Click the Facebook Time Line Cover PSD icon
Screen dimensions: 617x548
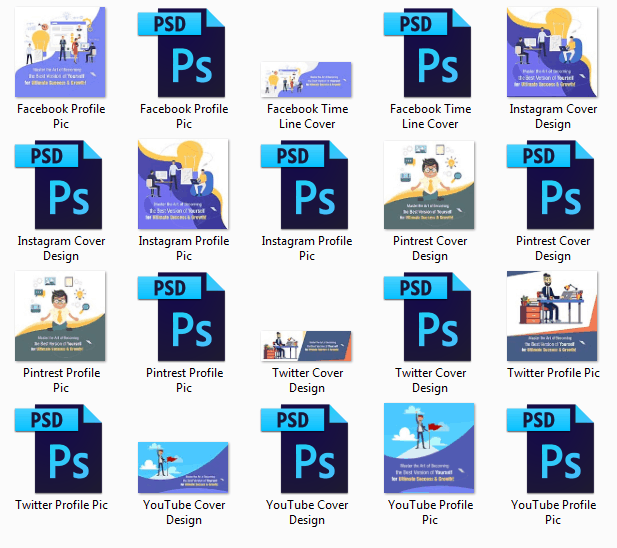tap(430, 52)
